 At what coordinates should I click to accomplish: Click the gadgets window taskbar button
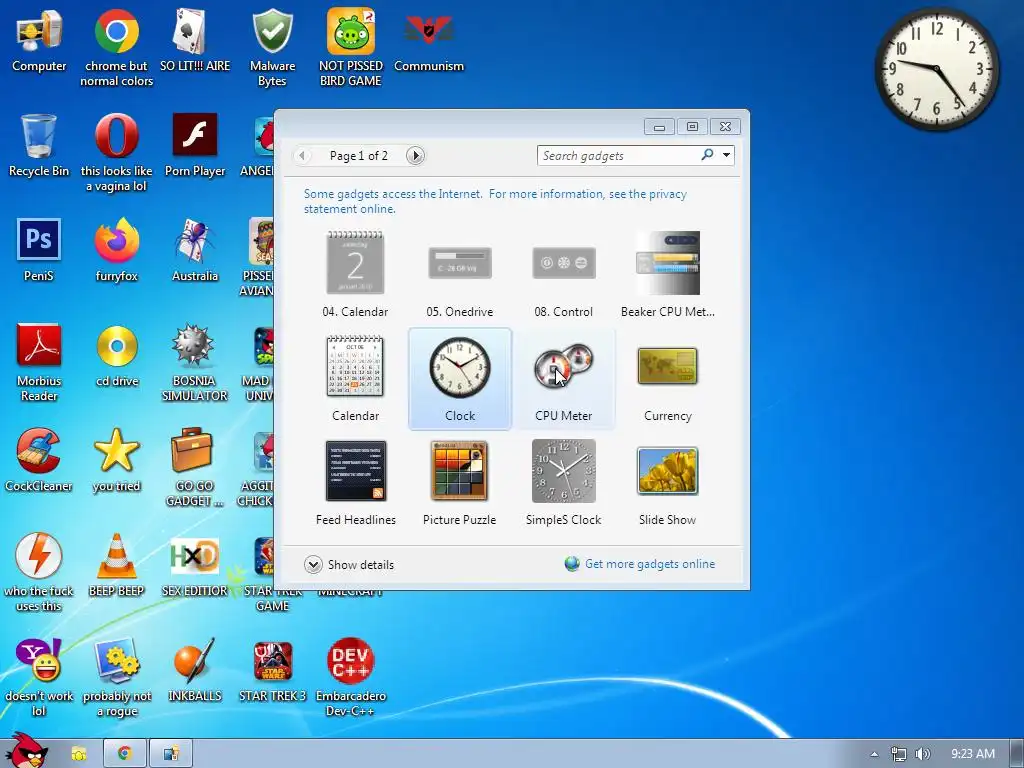click(x=171, y=754)
